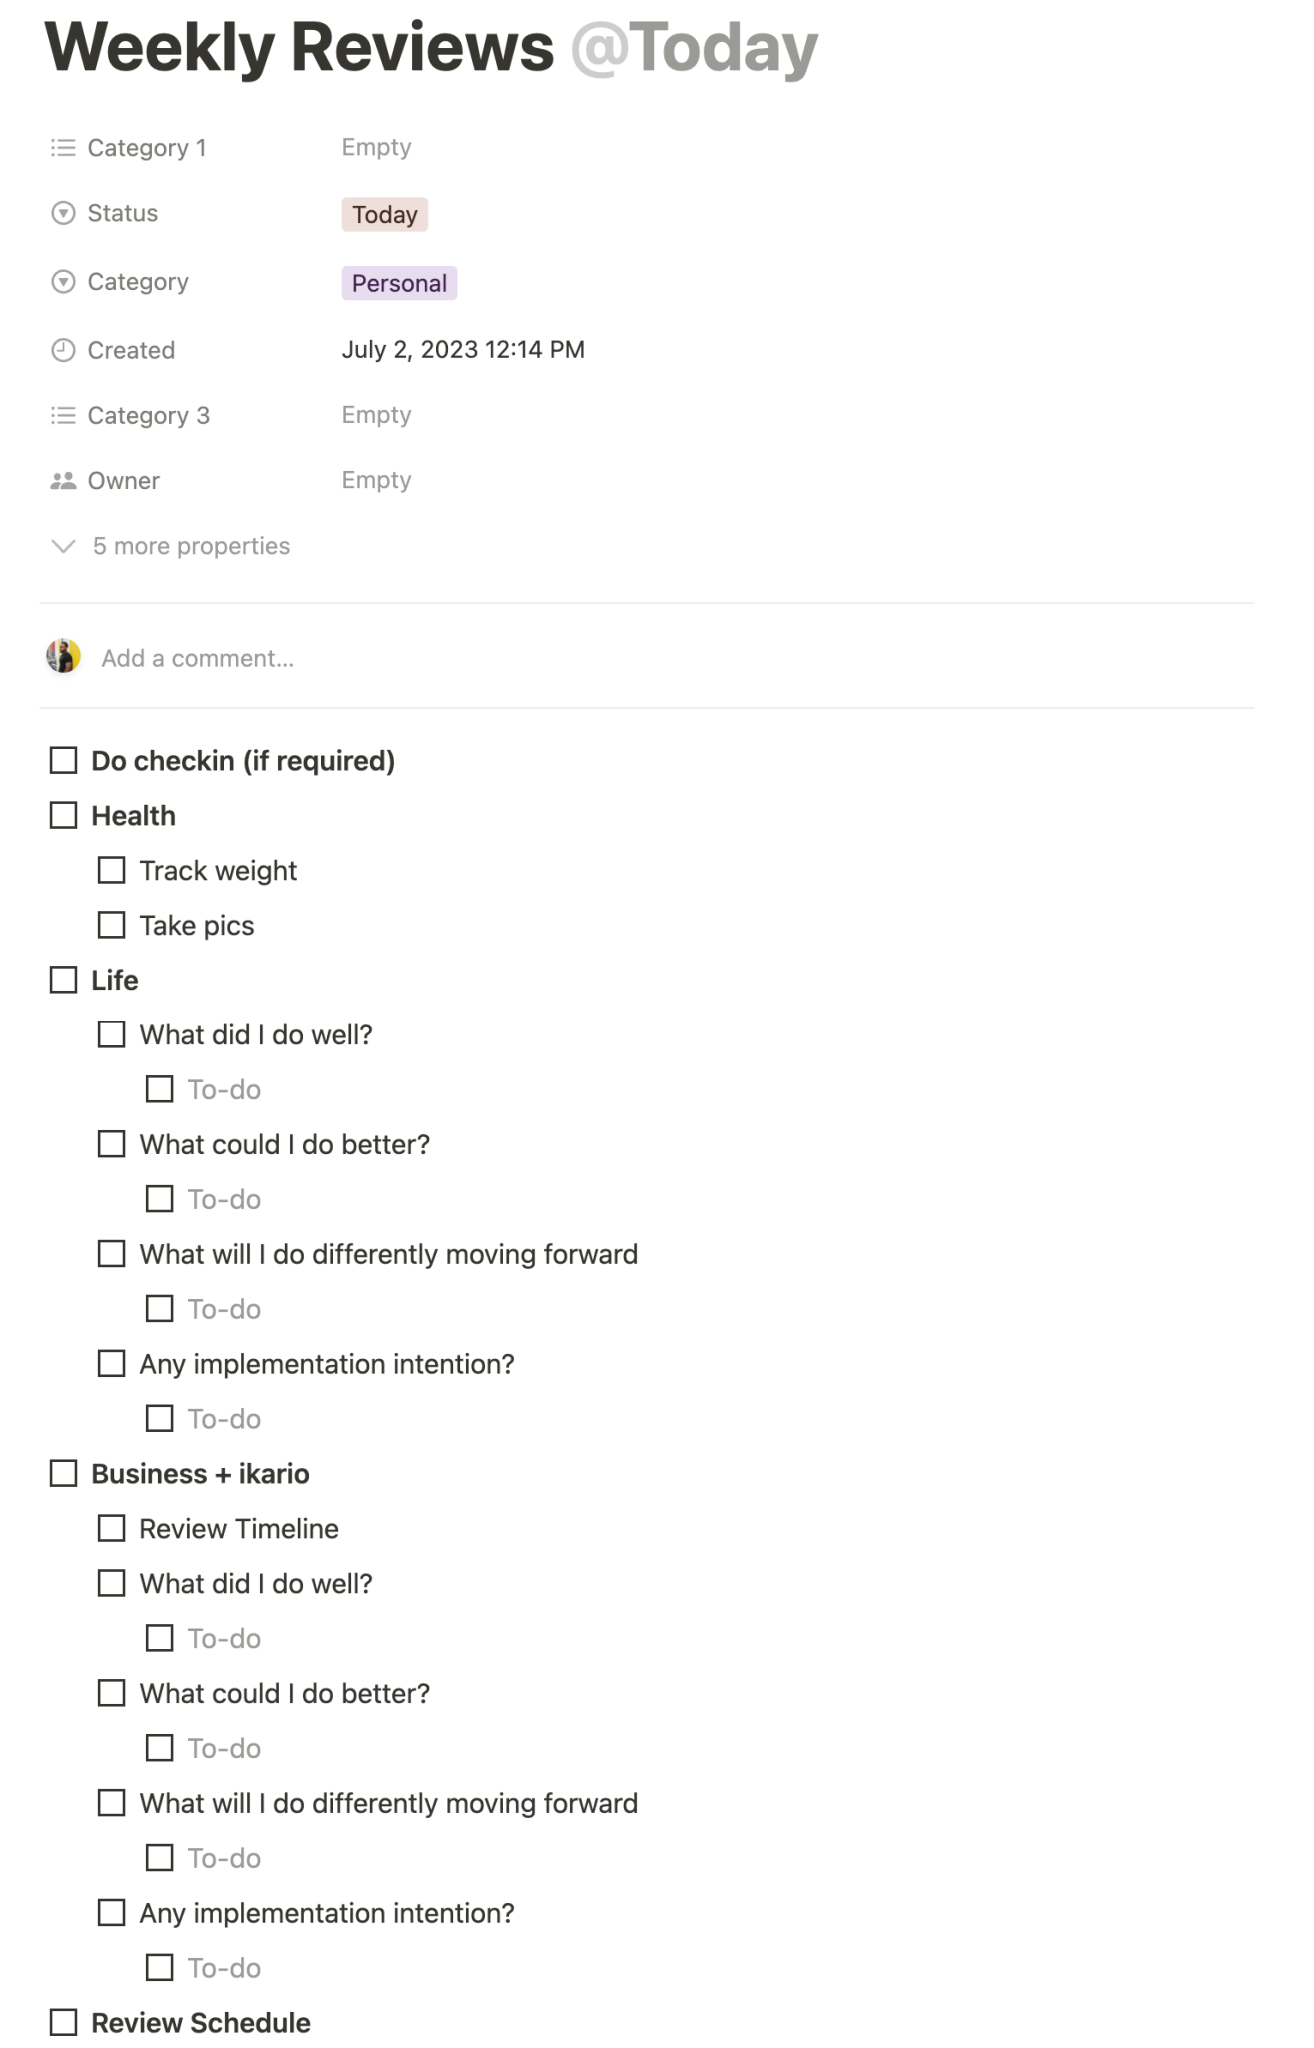Check the "Review Timeline" checkbox
1314x2048 pixels.
(x=112, y=1529)
